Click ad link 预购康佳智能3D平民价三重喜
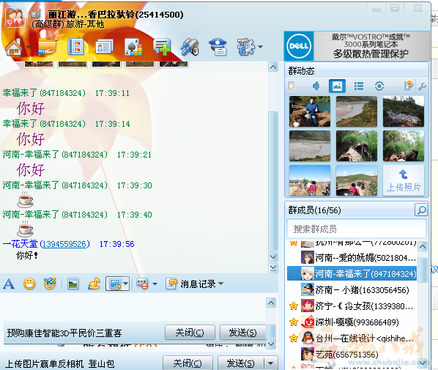438x370 pixels. click(64, 333)
